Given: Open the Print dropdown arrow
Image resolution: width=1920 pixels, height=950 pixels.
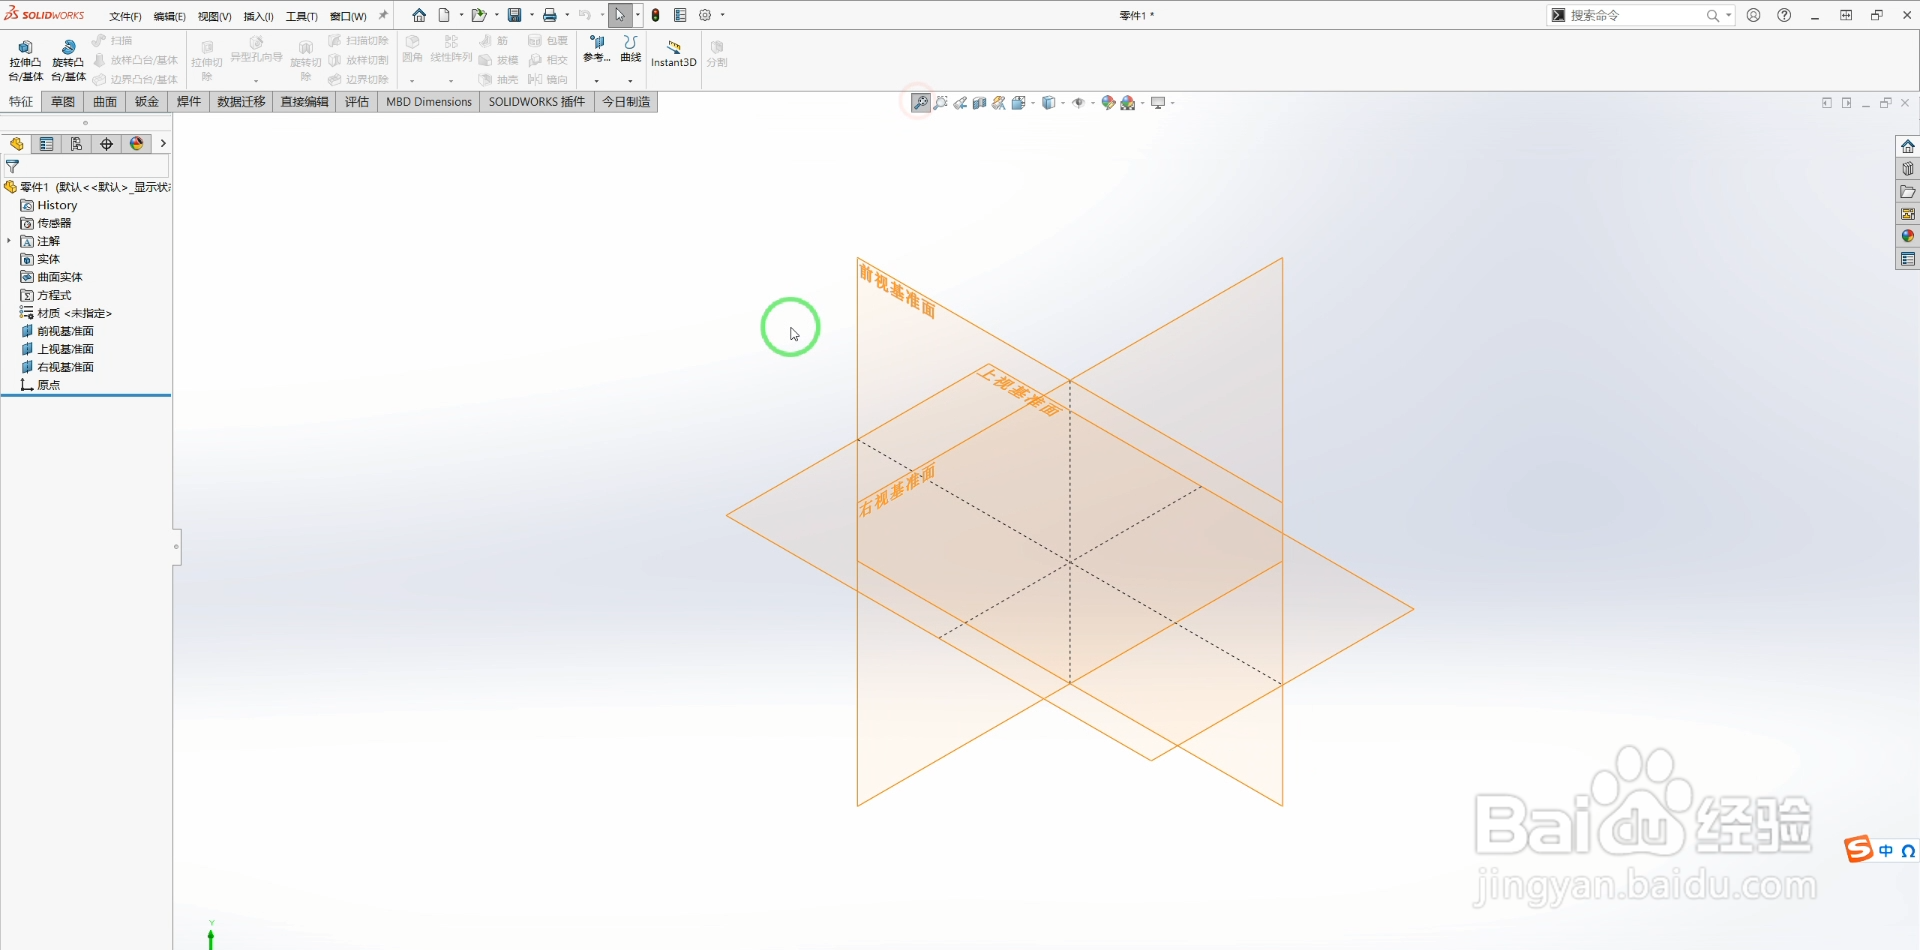Looking at the screenshot, I should tap(567, 15).
